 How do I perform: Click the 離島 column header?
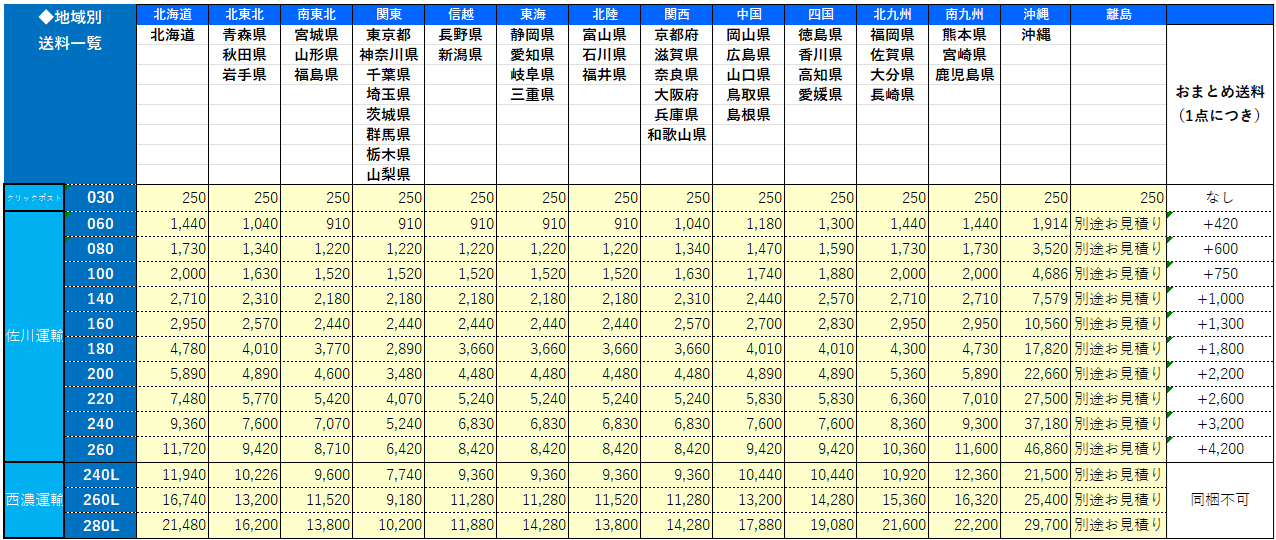[x=1118, y=14]
